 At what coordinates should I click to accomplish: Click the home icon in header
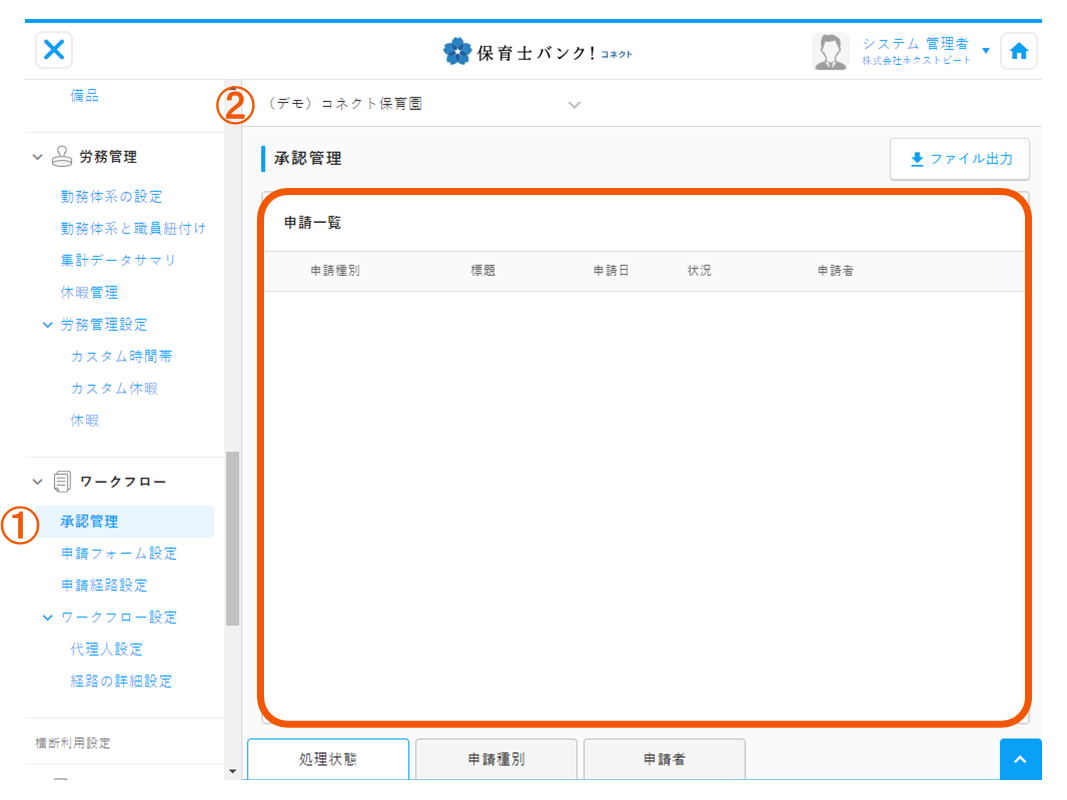pyautogui.click(x=1018, y=52)
